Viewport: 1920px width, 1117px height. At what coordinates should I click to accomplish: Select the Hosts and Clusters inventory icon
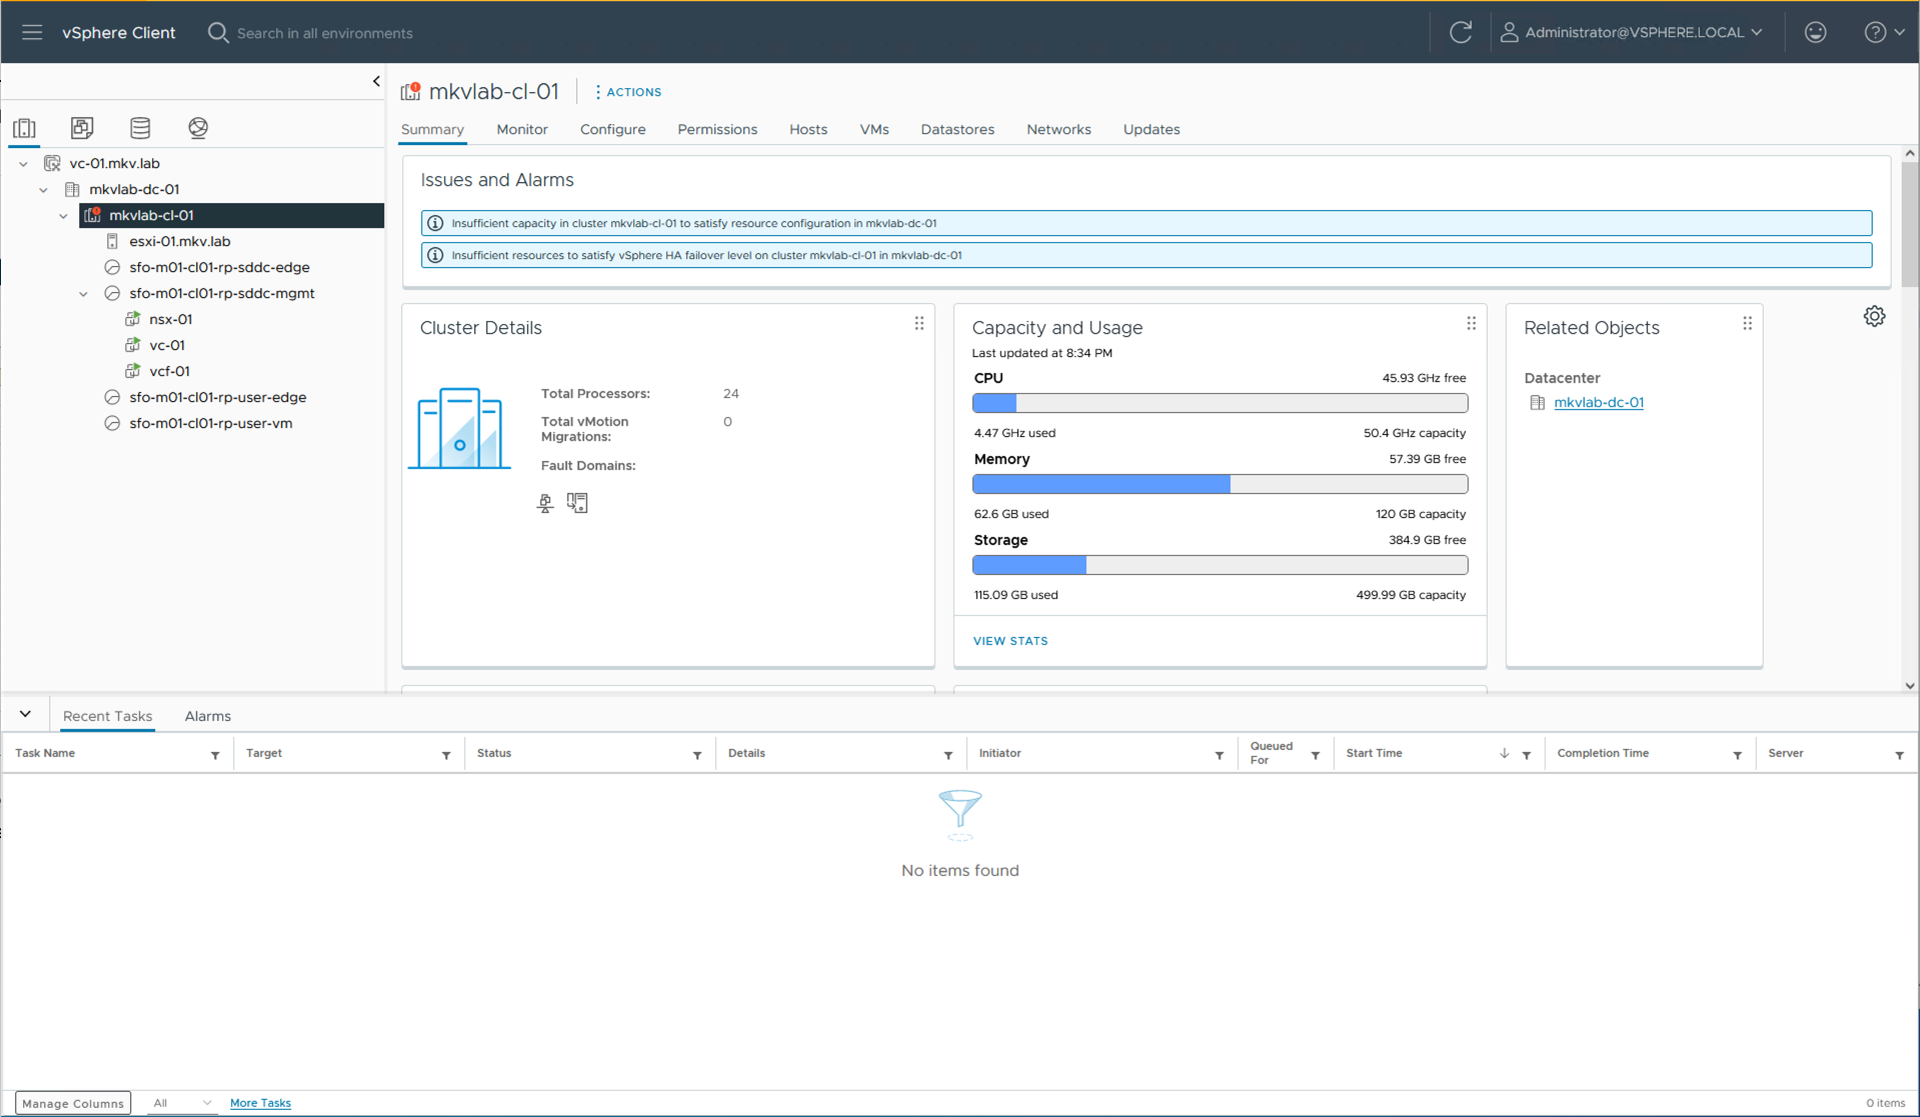[x=24, y=128]
